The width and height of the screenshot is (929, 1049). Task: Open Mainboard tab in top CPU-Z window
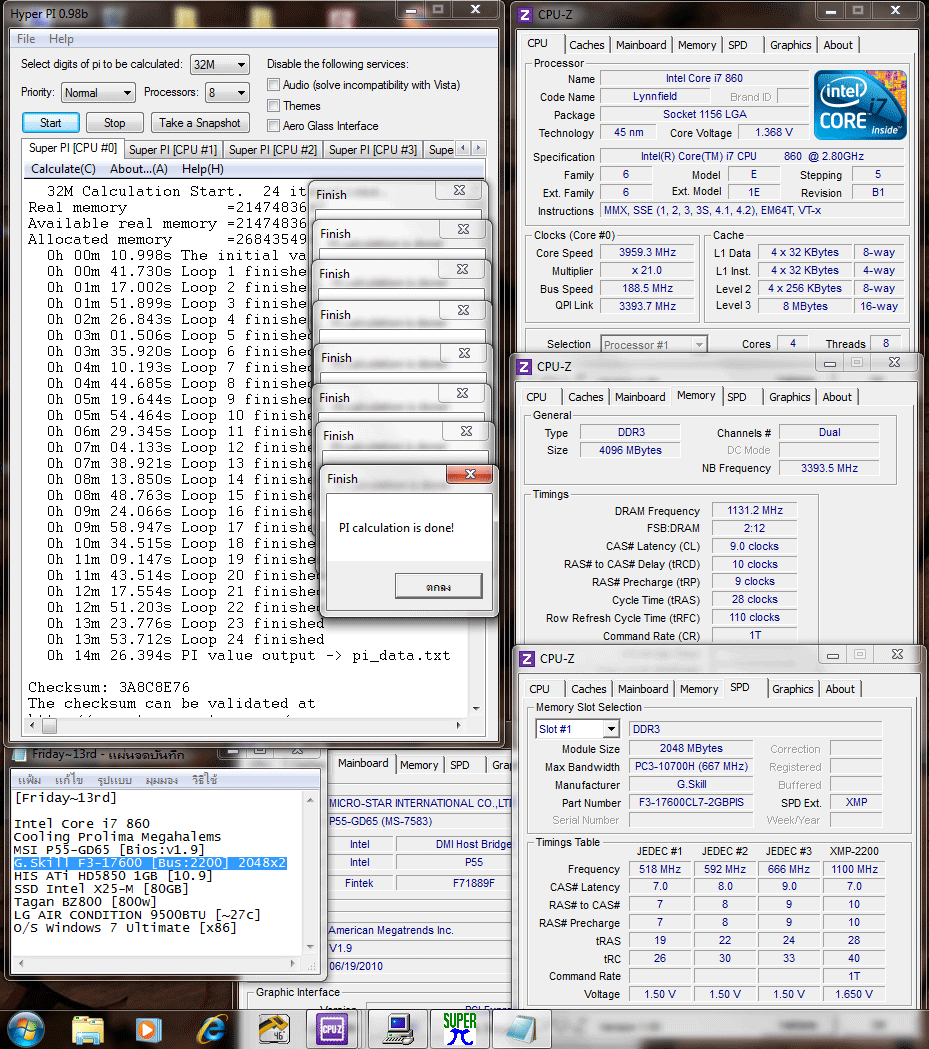point(641,45)
